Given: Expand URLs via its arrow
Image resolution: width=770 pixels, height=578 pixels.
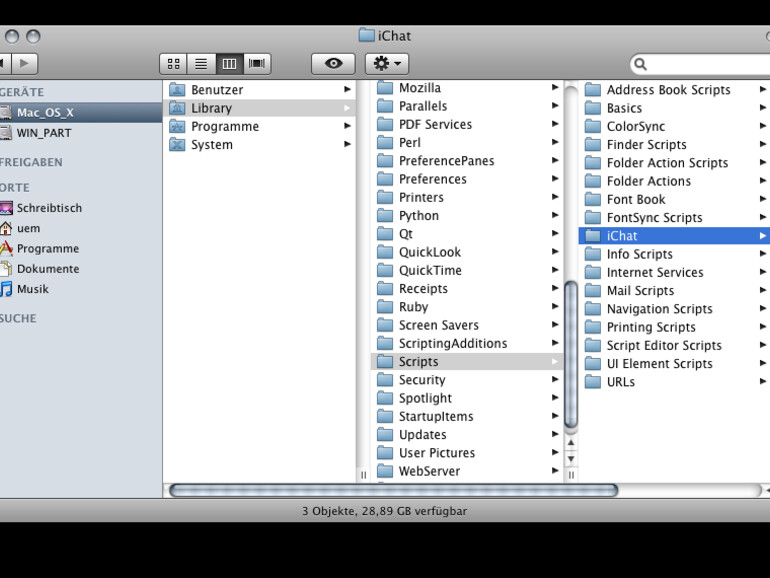Looking at the screenshot, I should coord(763,381).
